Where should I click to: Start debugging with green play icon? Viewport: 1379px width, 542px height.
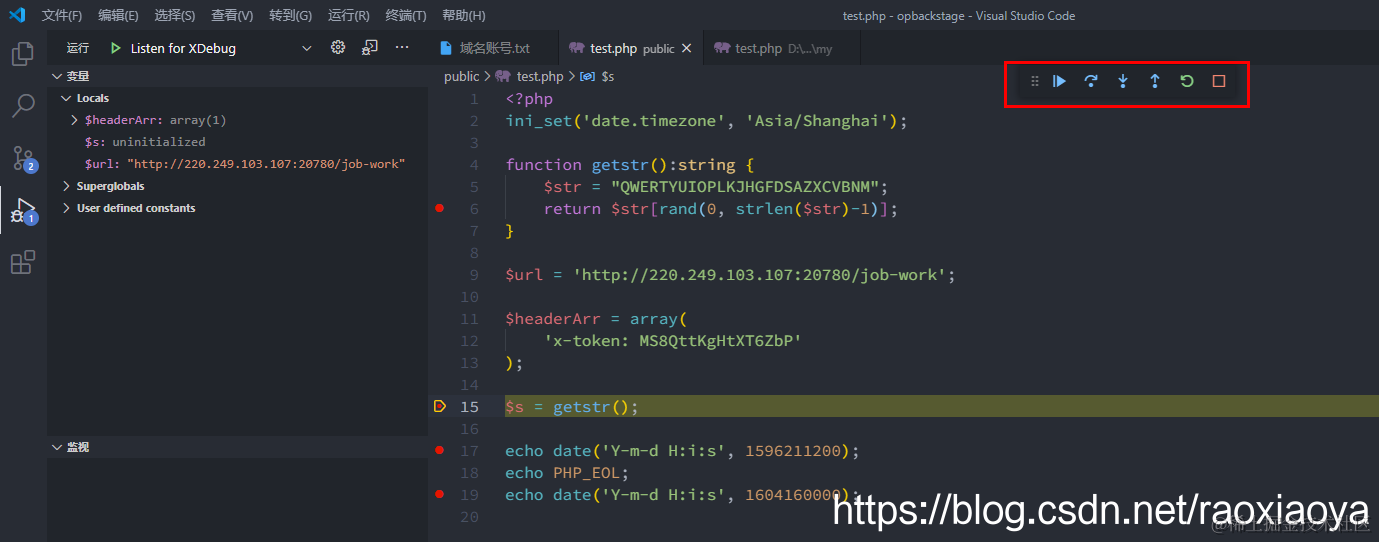pyautogui.click(x=116, y=48)
